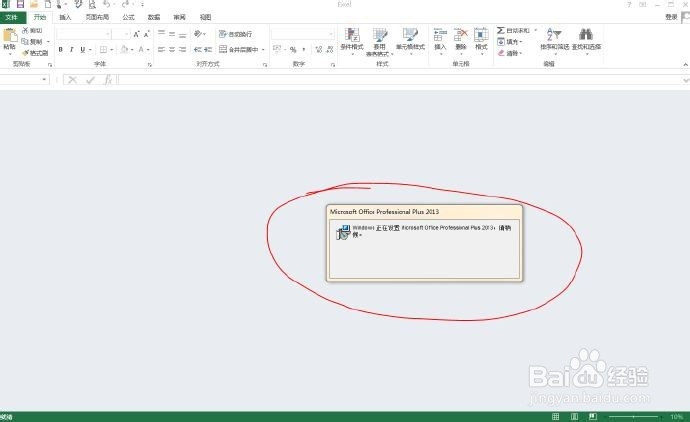Image resolution: width=690 pixels, height=422 pixels.
Task: Click the 自动换行 (Wrap Text) button
Action: point(235,34)
